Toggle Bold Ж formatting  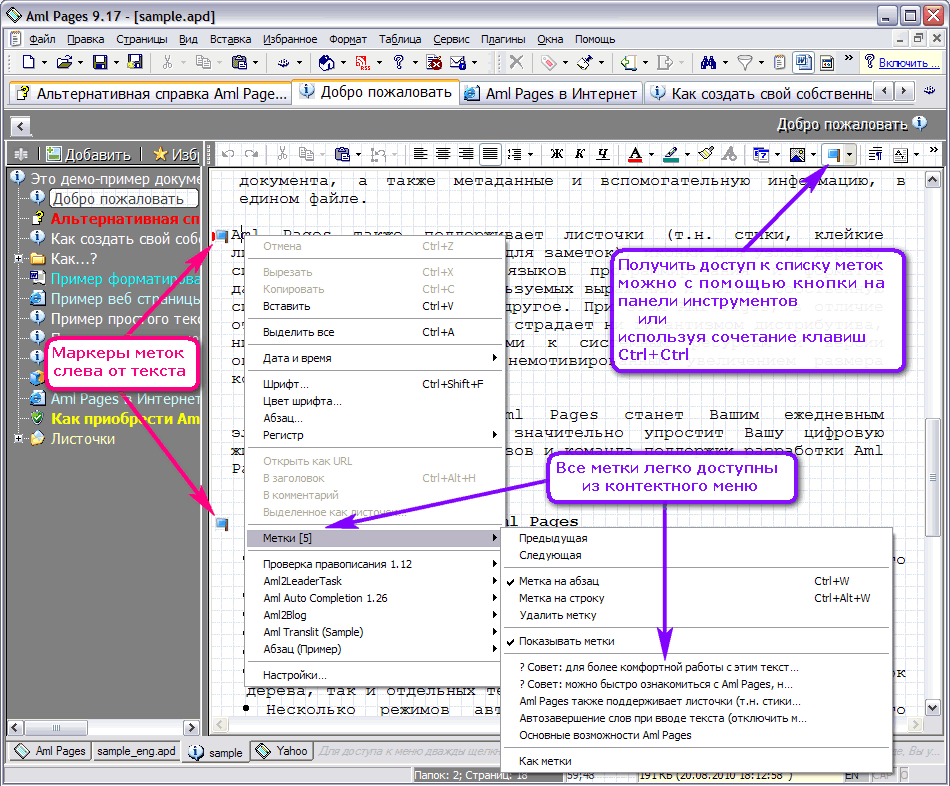(x=556, y=154)
